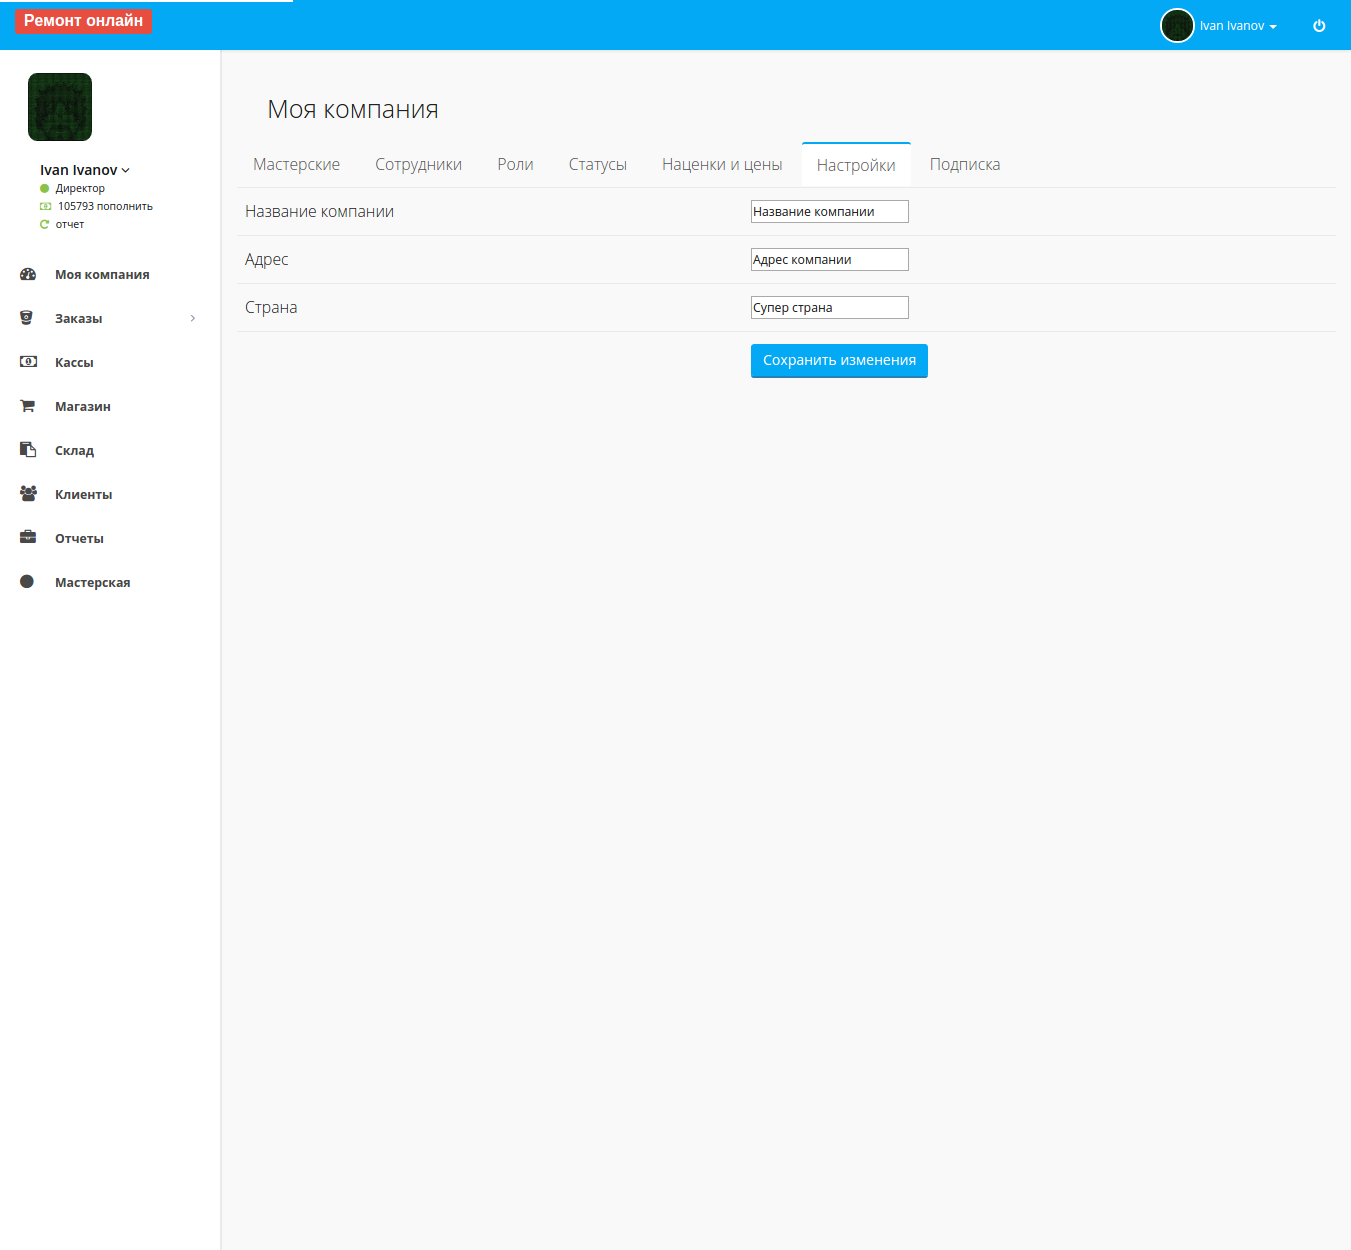This screenshot has height=1250, width=1351.
Task: Click the people icon for Клиенты
Action: point(28,494)
